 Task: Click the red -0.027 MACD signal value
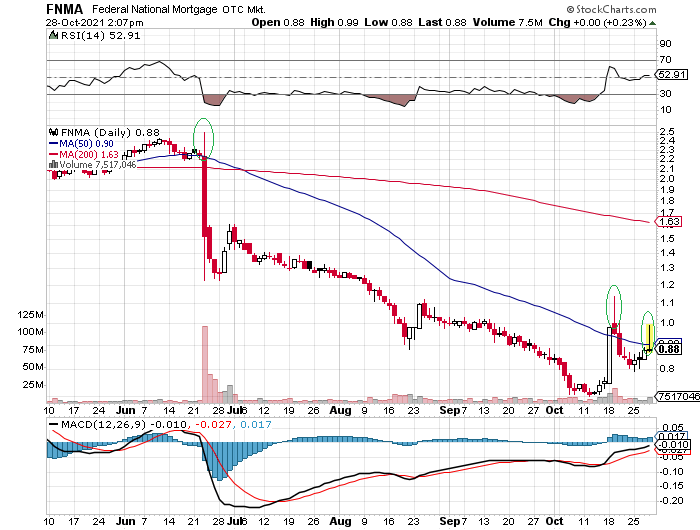pos(212,424)
